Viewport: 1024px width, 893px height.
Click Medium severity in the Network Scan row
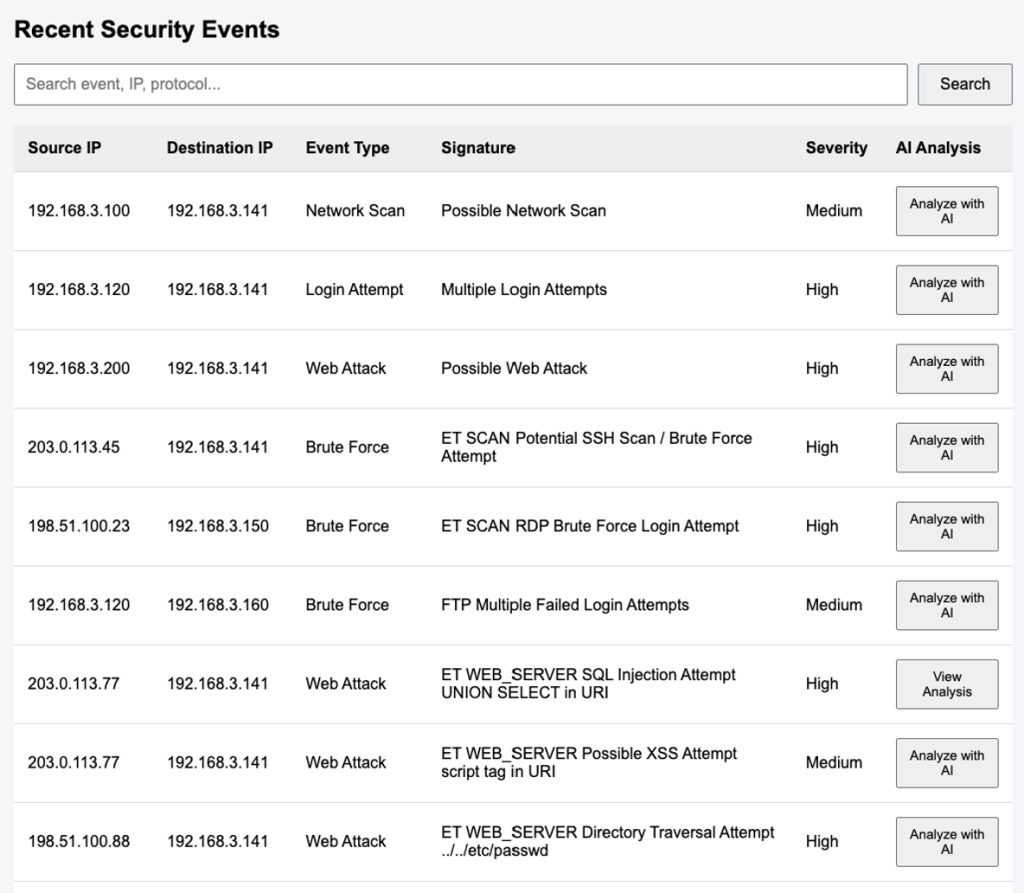pyautogui.click(x=834, y=210)
